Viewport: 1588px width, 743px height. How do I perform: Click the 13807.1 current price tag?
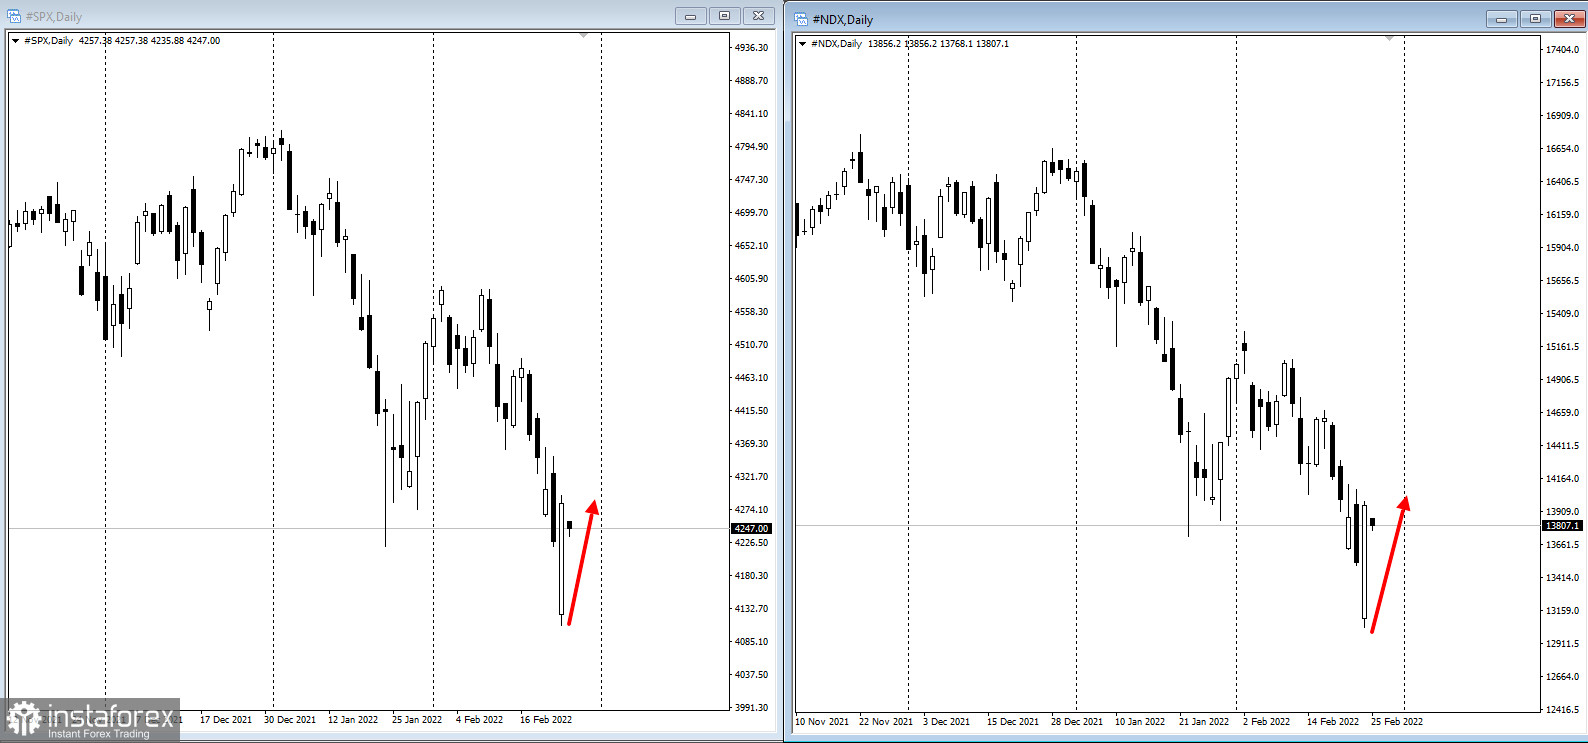click(x=1562, y=526)
